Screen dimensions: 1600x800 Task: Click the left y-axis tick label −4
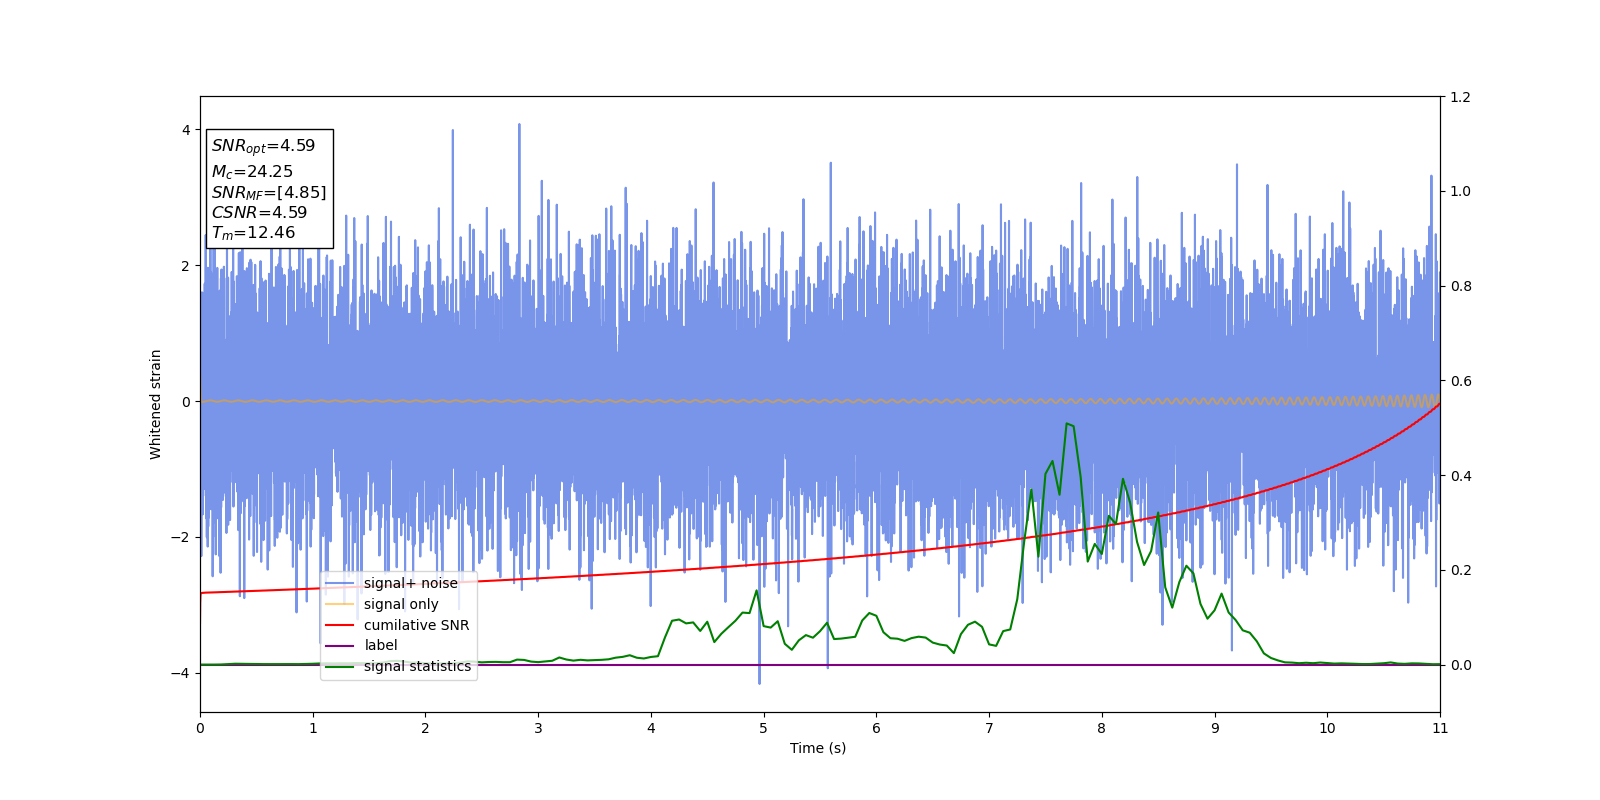tap(182, 673)
